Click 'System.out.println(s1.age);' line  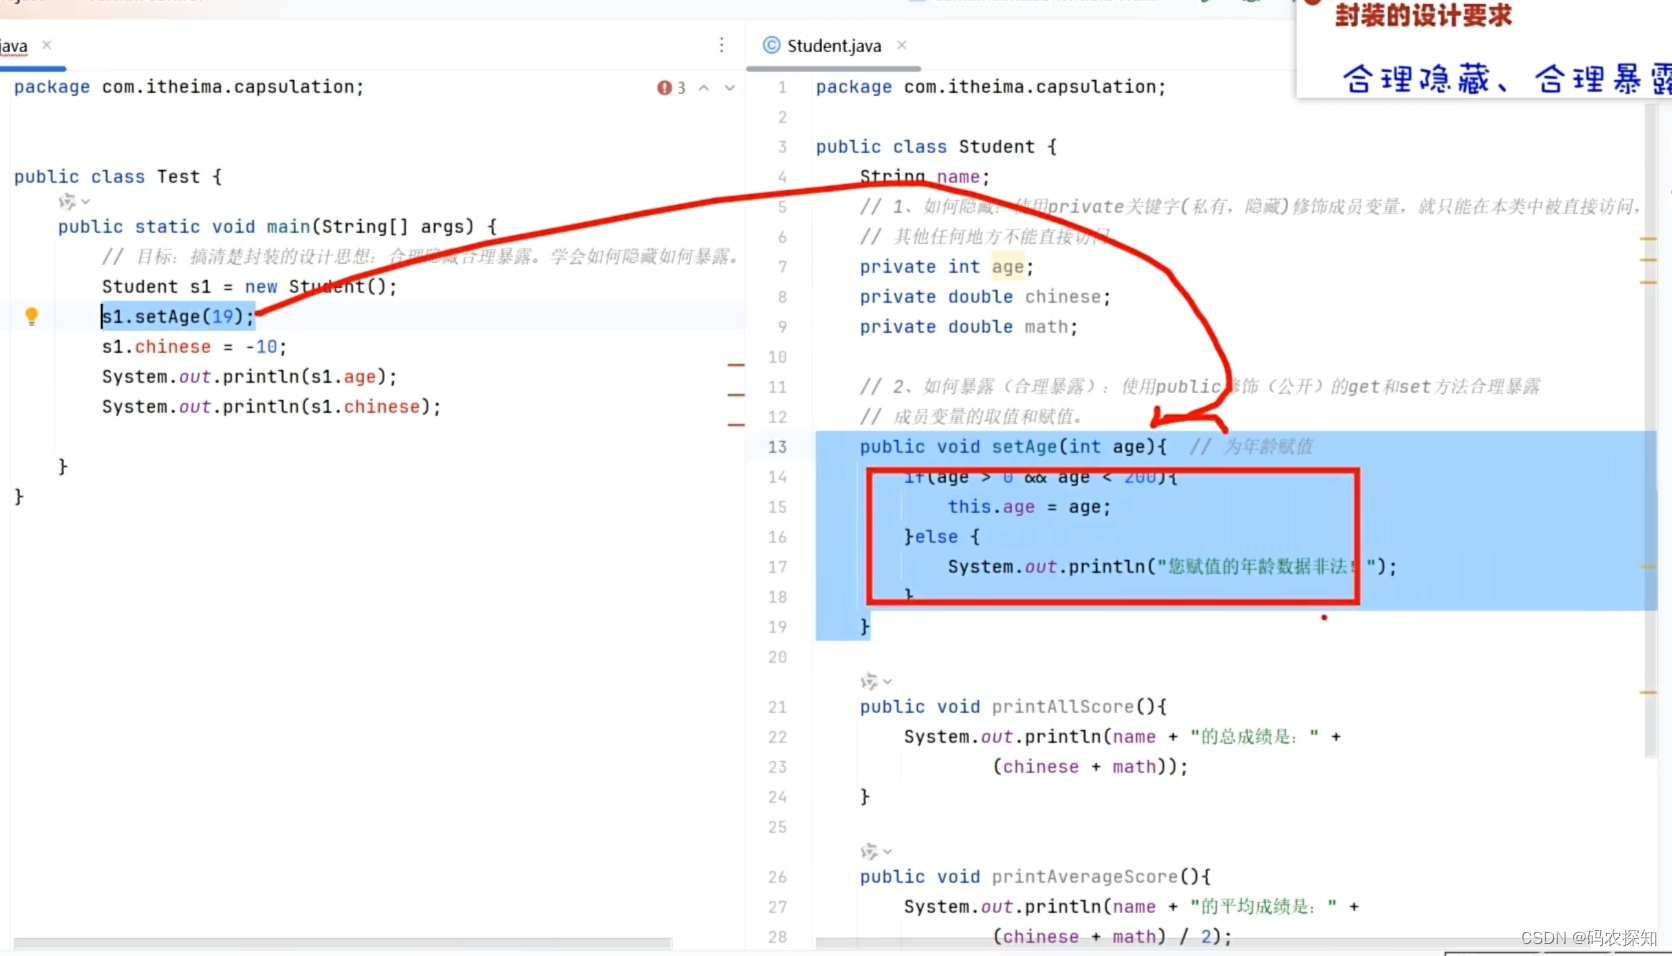pyautogui.click(x=249, y=377)
